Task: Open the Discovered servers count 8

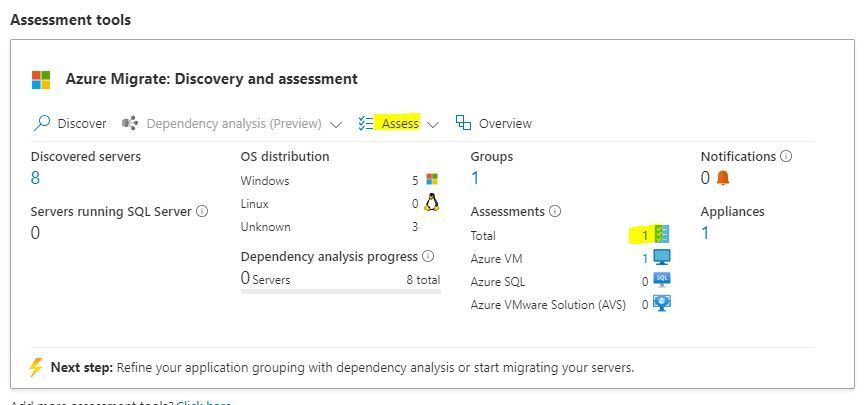Action: 35,178
